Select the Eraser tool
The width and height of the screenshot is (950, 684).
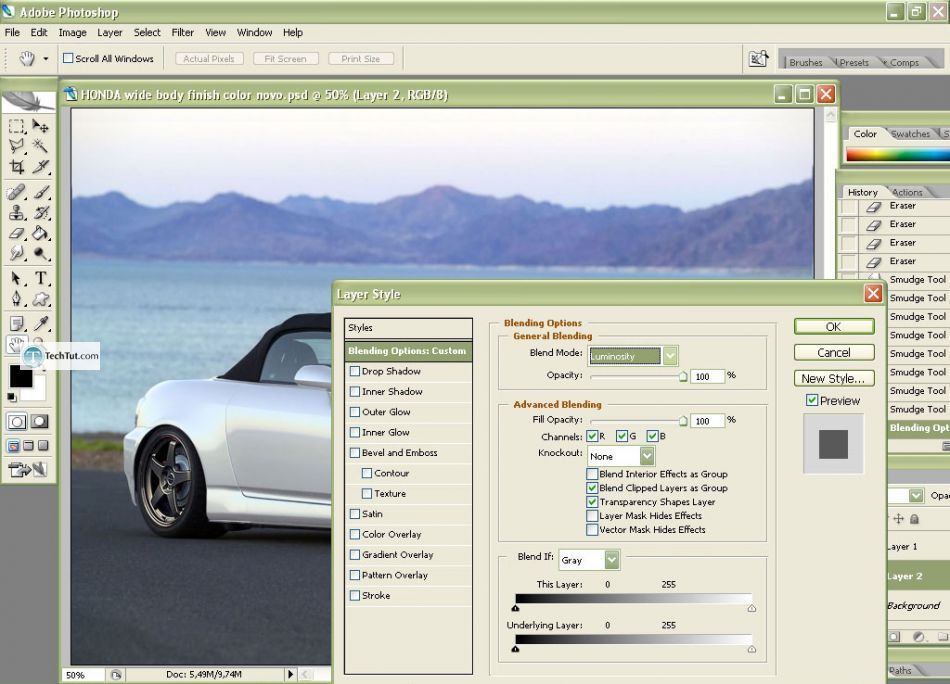(16, 233)
